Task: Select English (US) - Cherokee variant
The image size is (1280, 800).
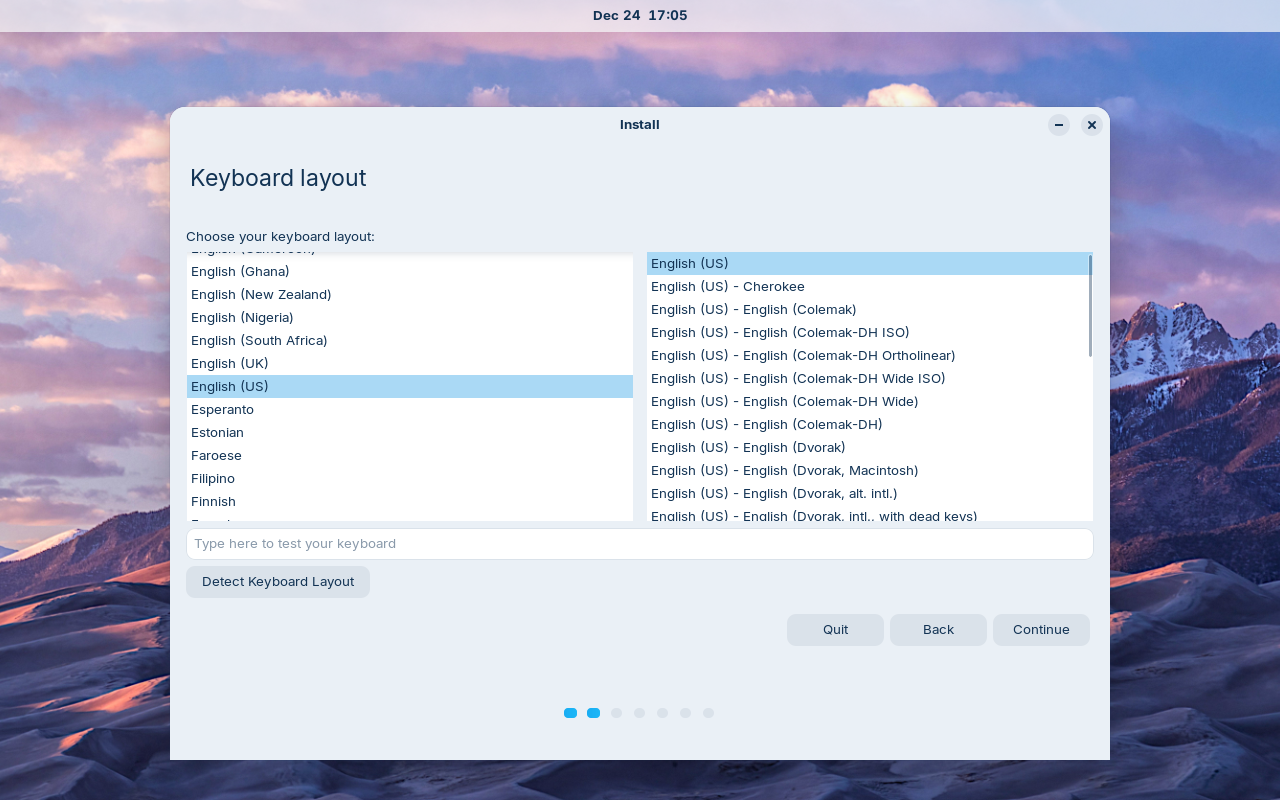Action: coord(727,286)
